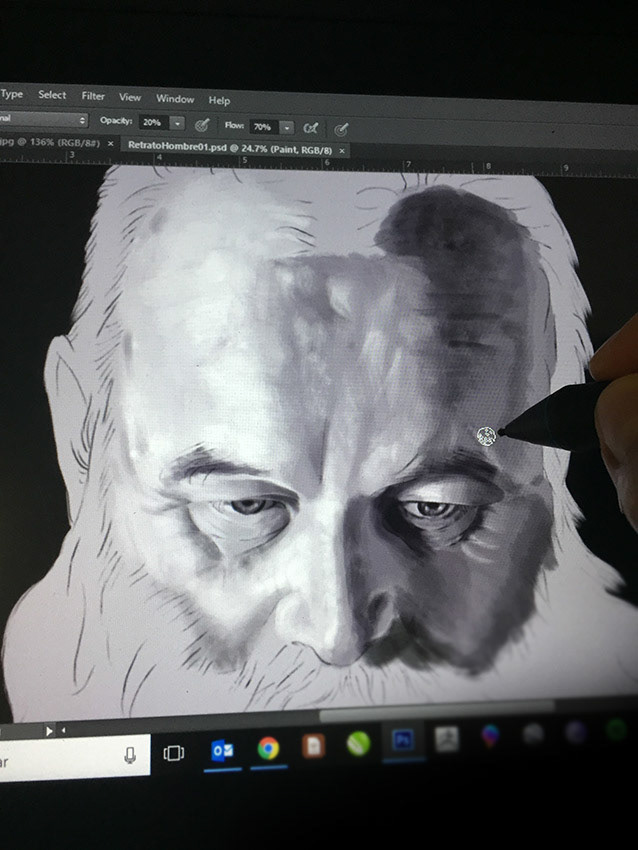The height and width of the screenshot is (850, 638).
Task: Open the Filter menu
Action: [93, 96]
